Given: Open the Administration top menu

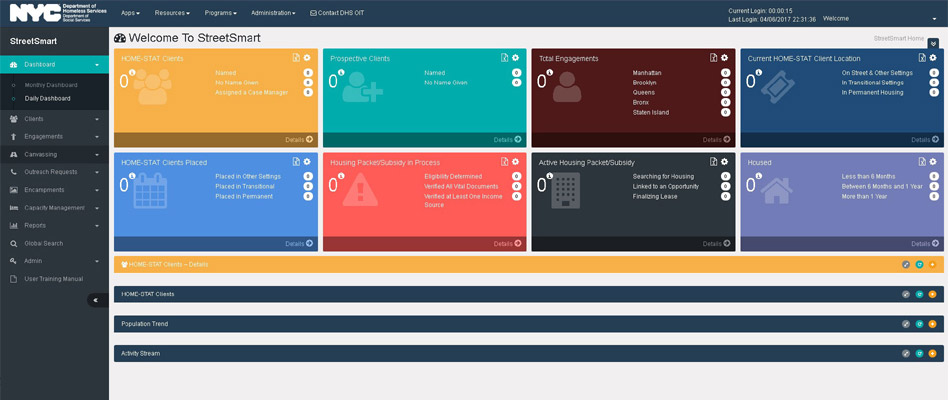Looking at the screenshot, I should 273,13.
